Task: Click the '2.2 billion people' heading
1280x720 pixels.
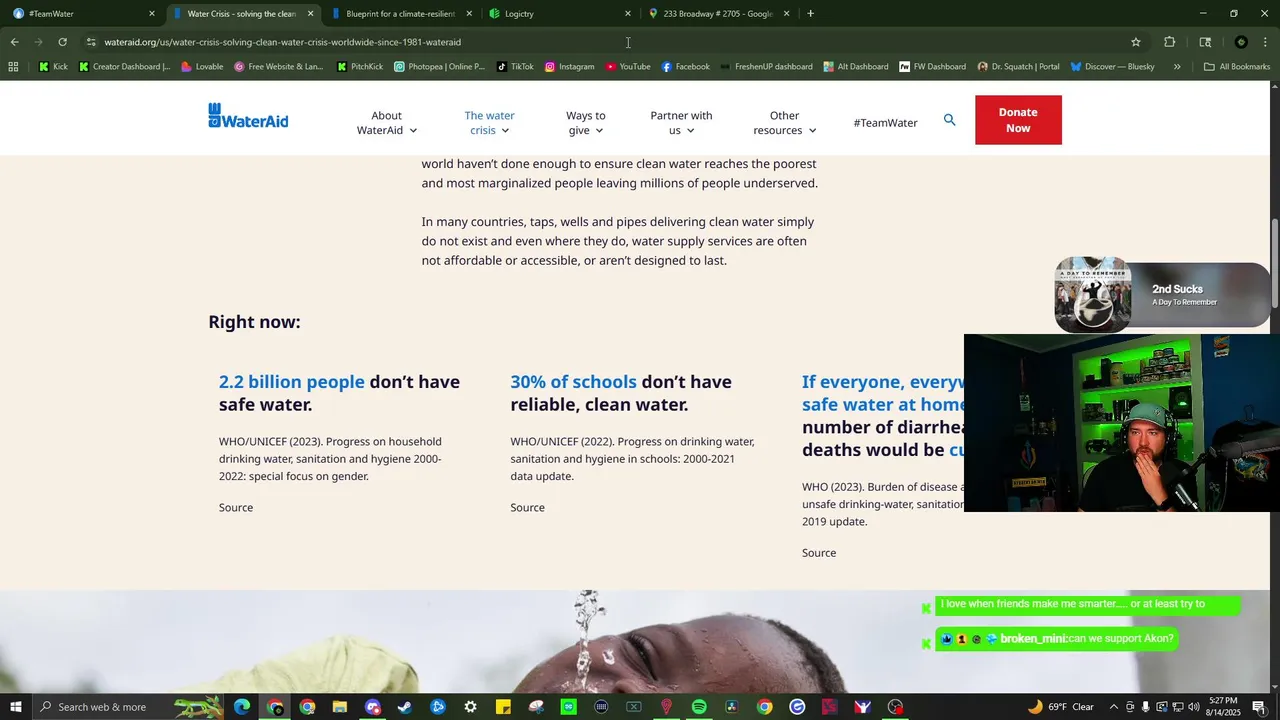Action: (x=292, y=382)
